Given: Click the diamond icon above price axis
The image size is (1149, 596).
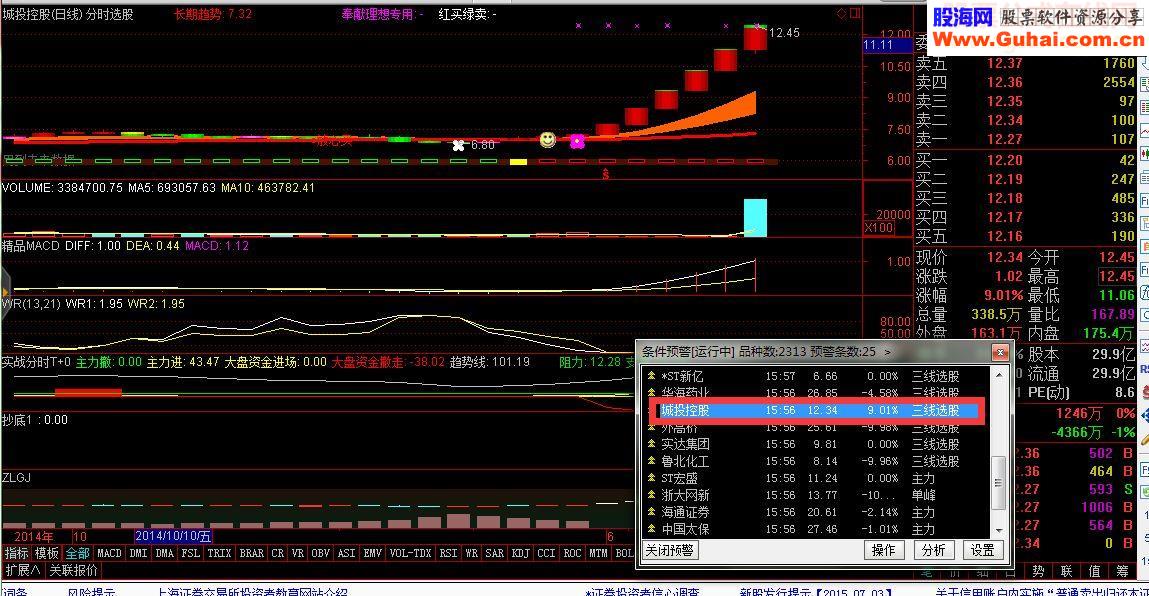Looking at the screenshot, I should (841, 13).
